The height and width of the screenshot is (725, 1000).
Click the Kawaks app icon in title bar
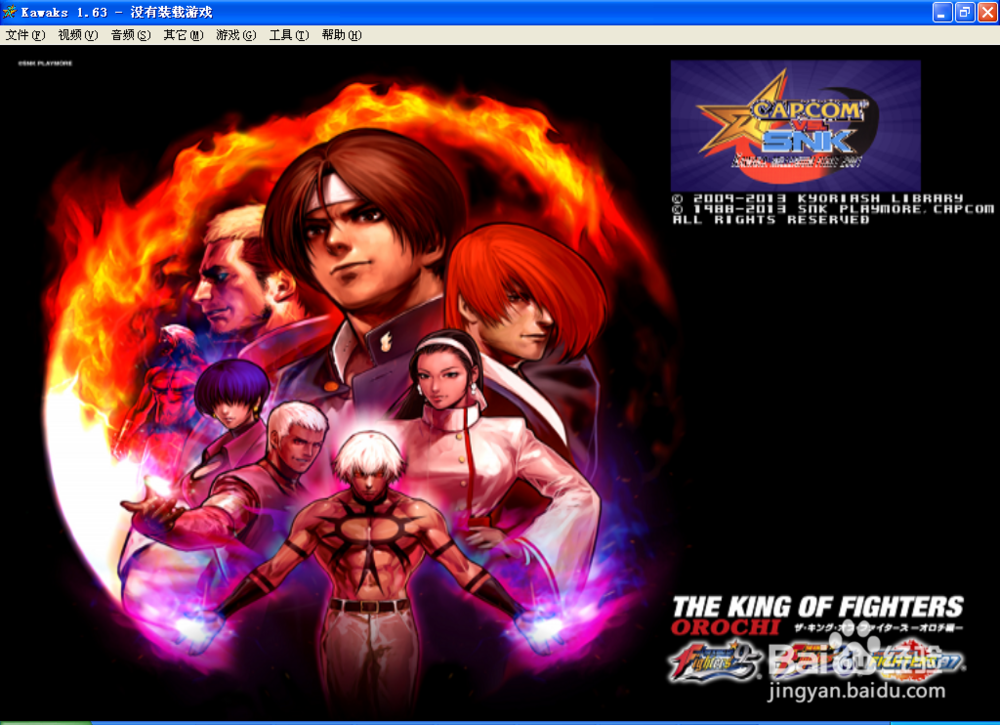pos(9,12)
